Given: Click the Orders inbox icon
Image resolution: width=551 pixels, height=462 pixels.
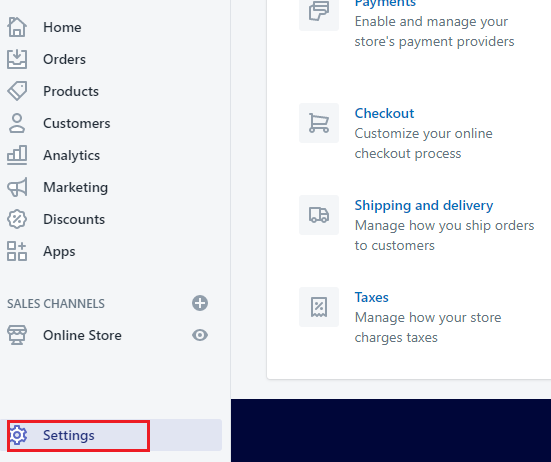Looking at the screenshot, I should pyautogui.click(x=17, y=59).
